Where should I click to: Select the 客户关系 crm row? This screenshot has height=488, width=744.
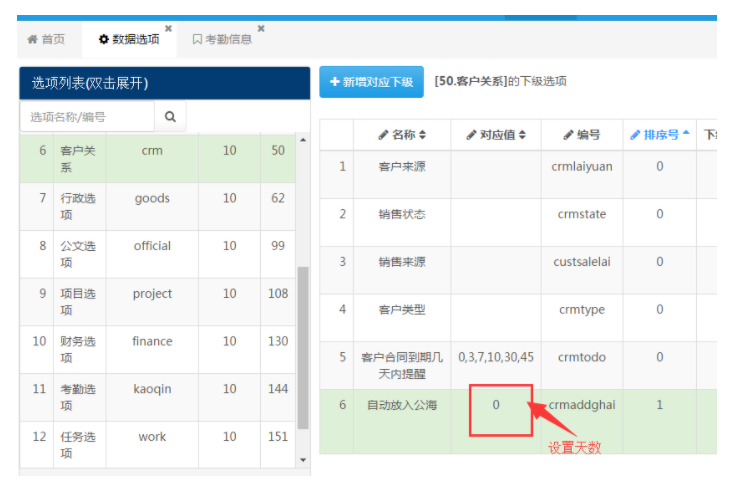pyautogui.click(x=158, y=159)
